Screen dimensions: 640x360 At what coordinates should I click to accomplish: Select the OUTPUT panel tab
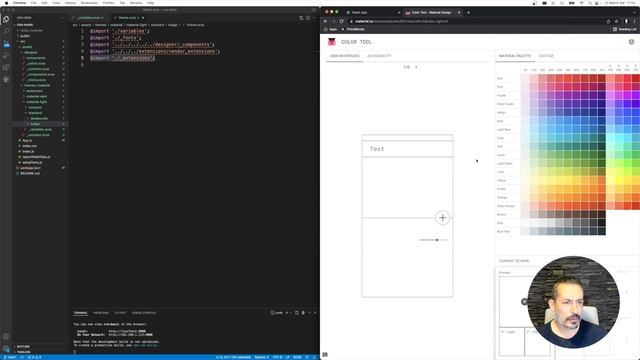(120, 313)
